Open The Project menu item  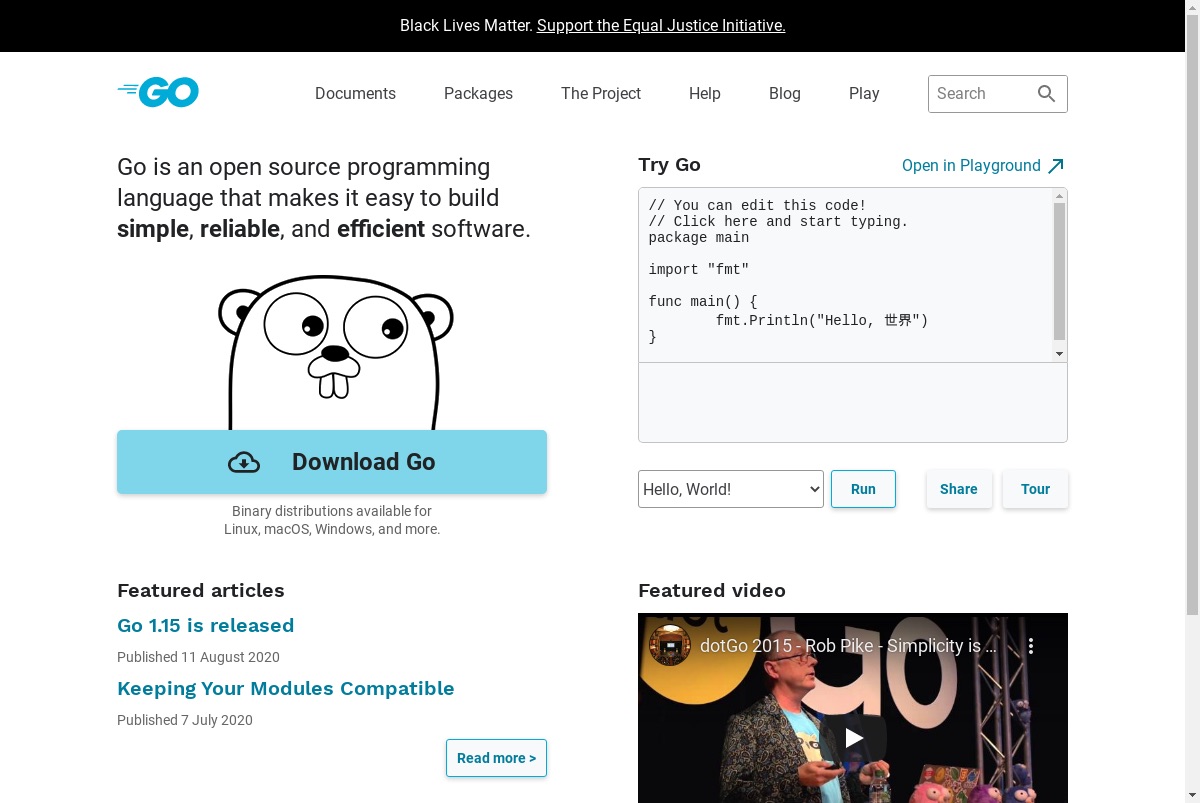pos(601,94)
